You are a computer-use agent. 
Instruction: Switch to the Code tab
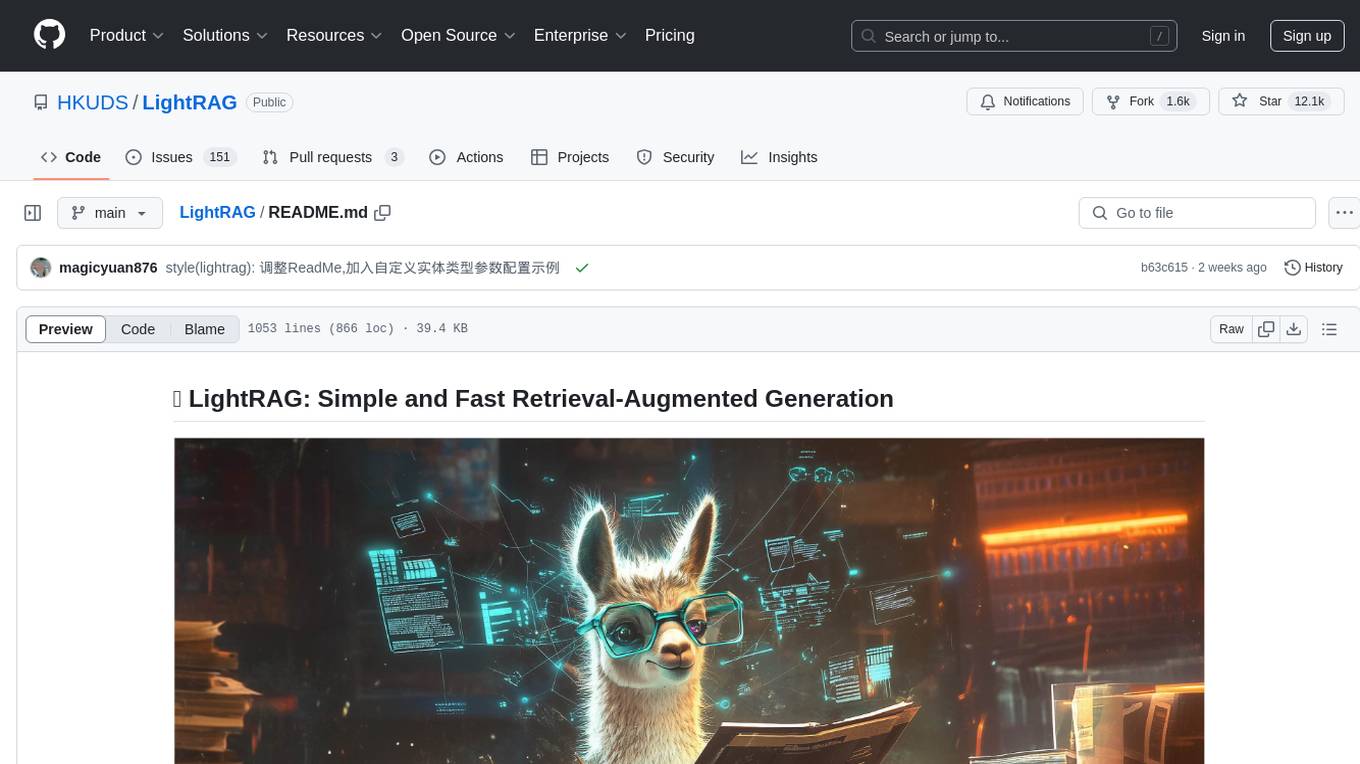(70, 157)
